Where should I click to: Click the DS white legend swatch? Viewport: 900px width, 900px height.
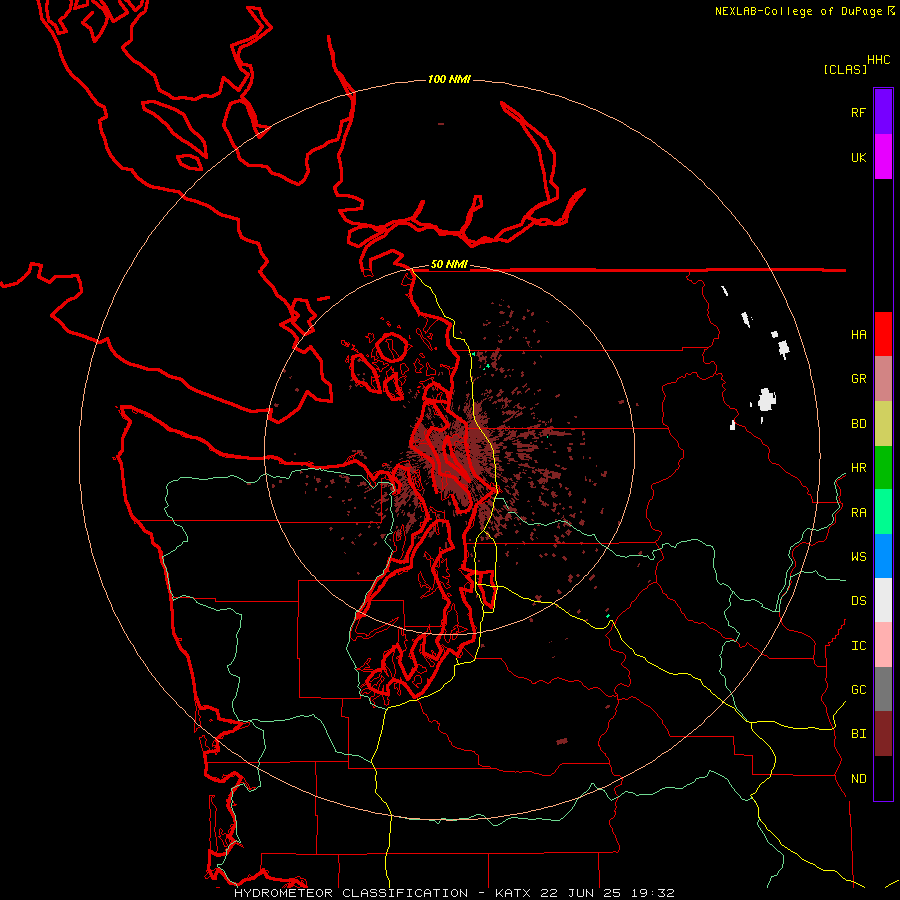pyautogui.click(x=883, y=600)
